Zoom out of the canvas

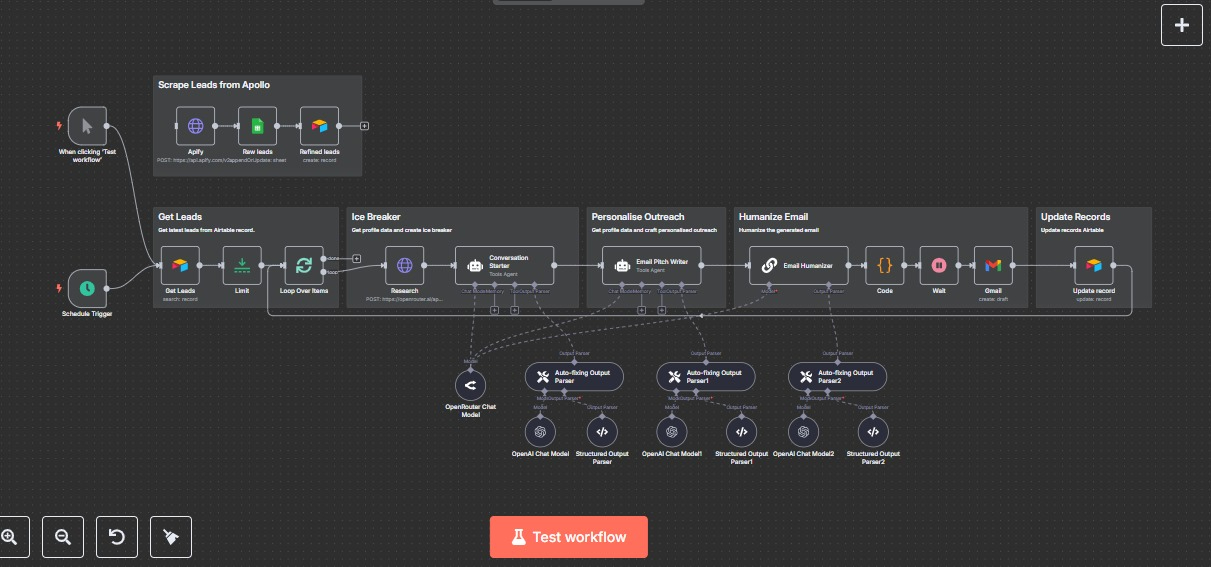coord(63,537)
